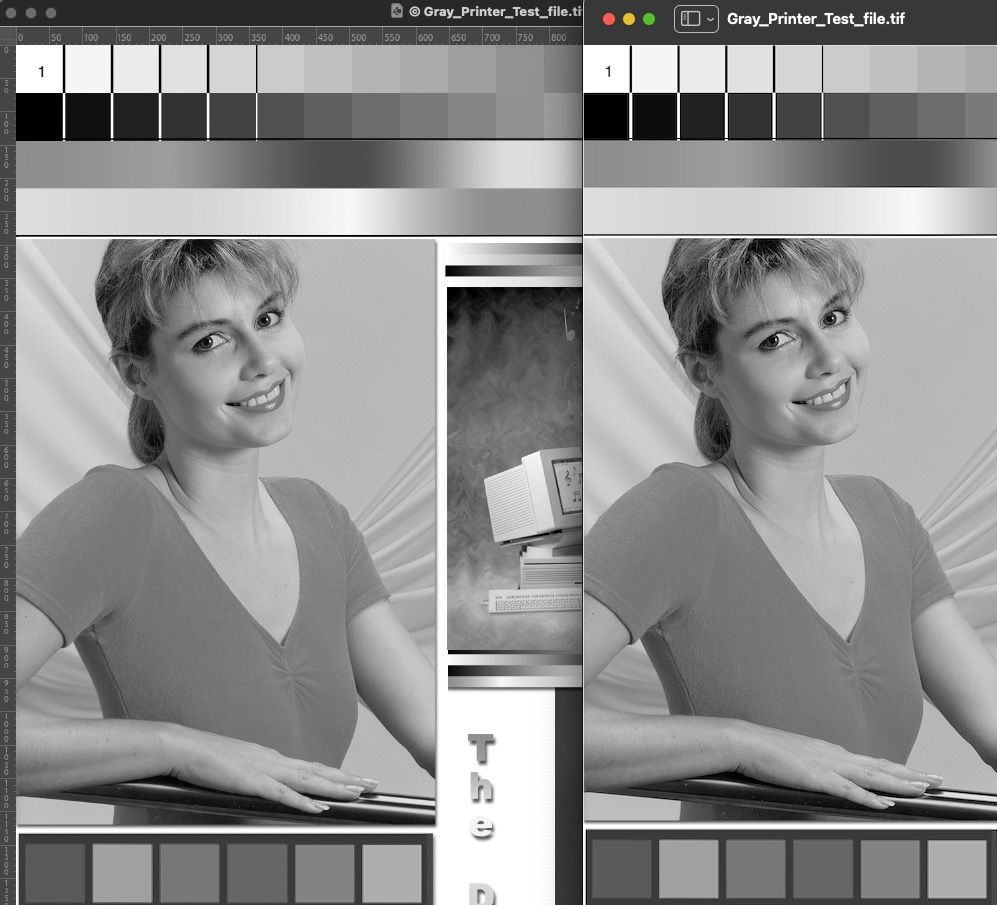Screen dimensions: 997x905
Task: Click the vintage computer picture in the Photoshop canvas
Action: (x=514, y=469)
